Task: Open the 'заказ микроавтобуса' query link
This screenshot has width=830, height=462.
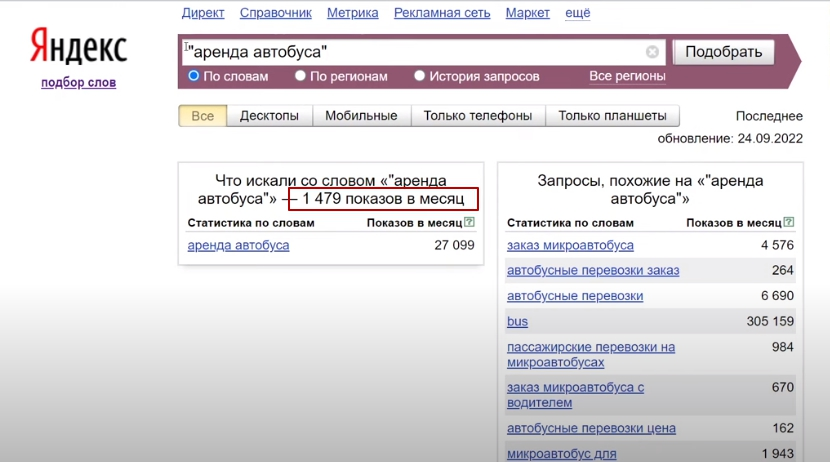Action: click(570, 246)
